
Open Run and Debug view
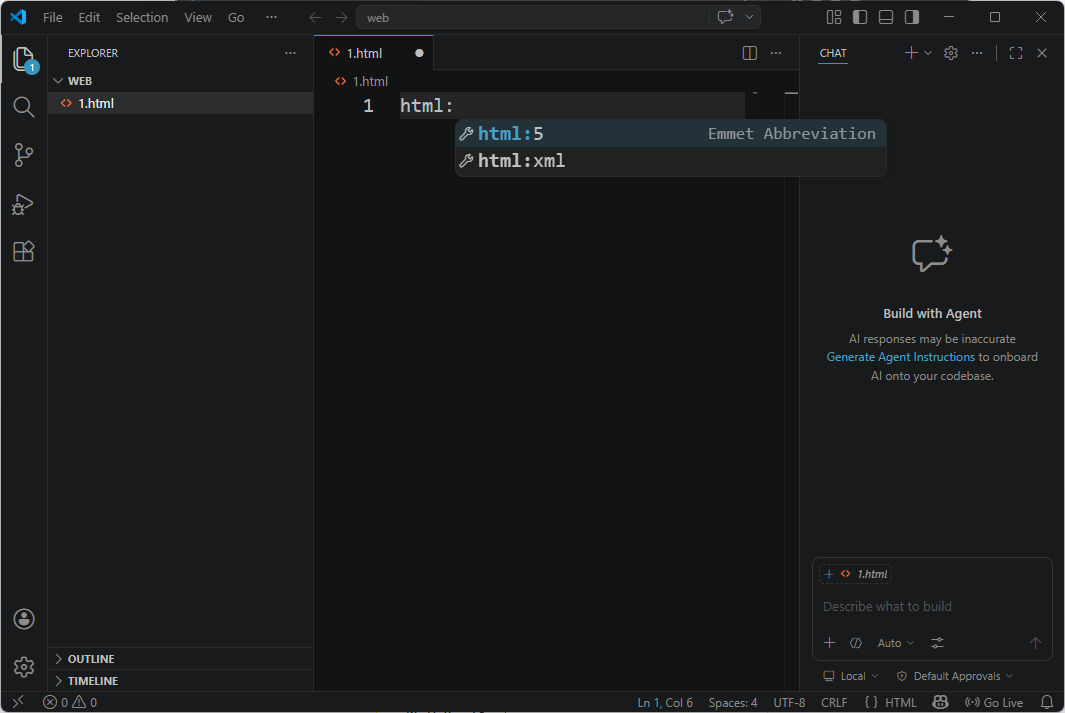coord(24,204)
